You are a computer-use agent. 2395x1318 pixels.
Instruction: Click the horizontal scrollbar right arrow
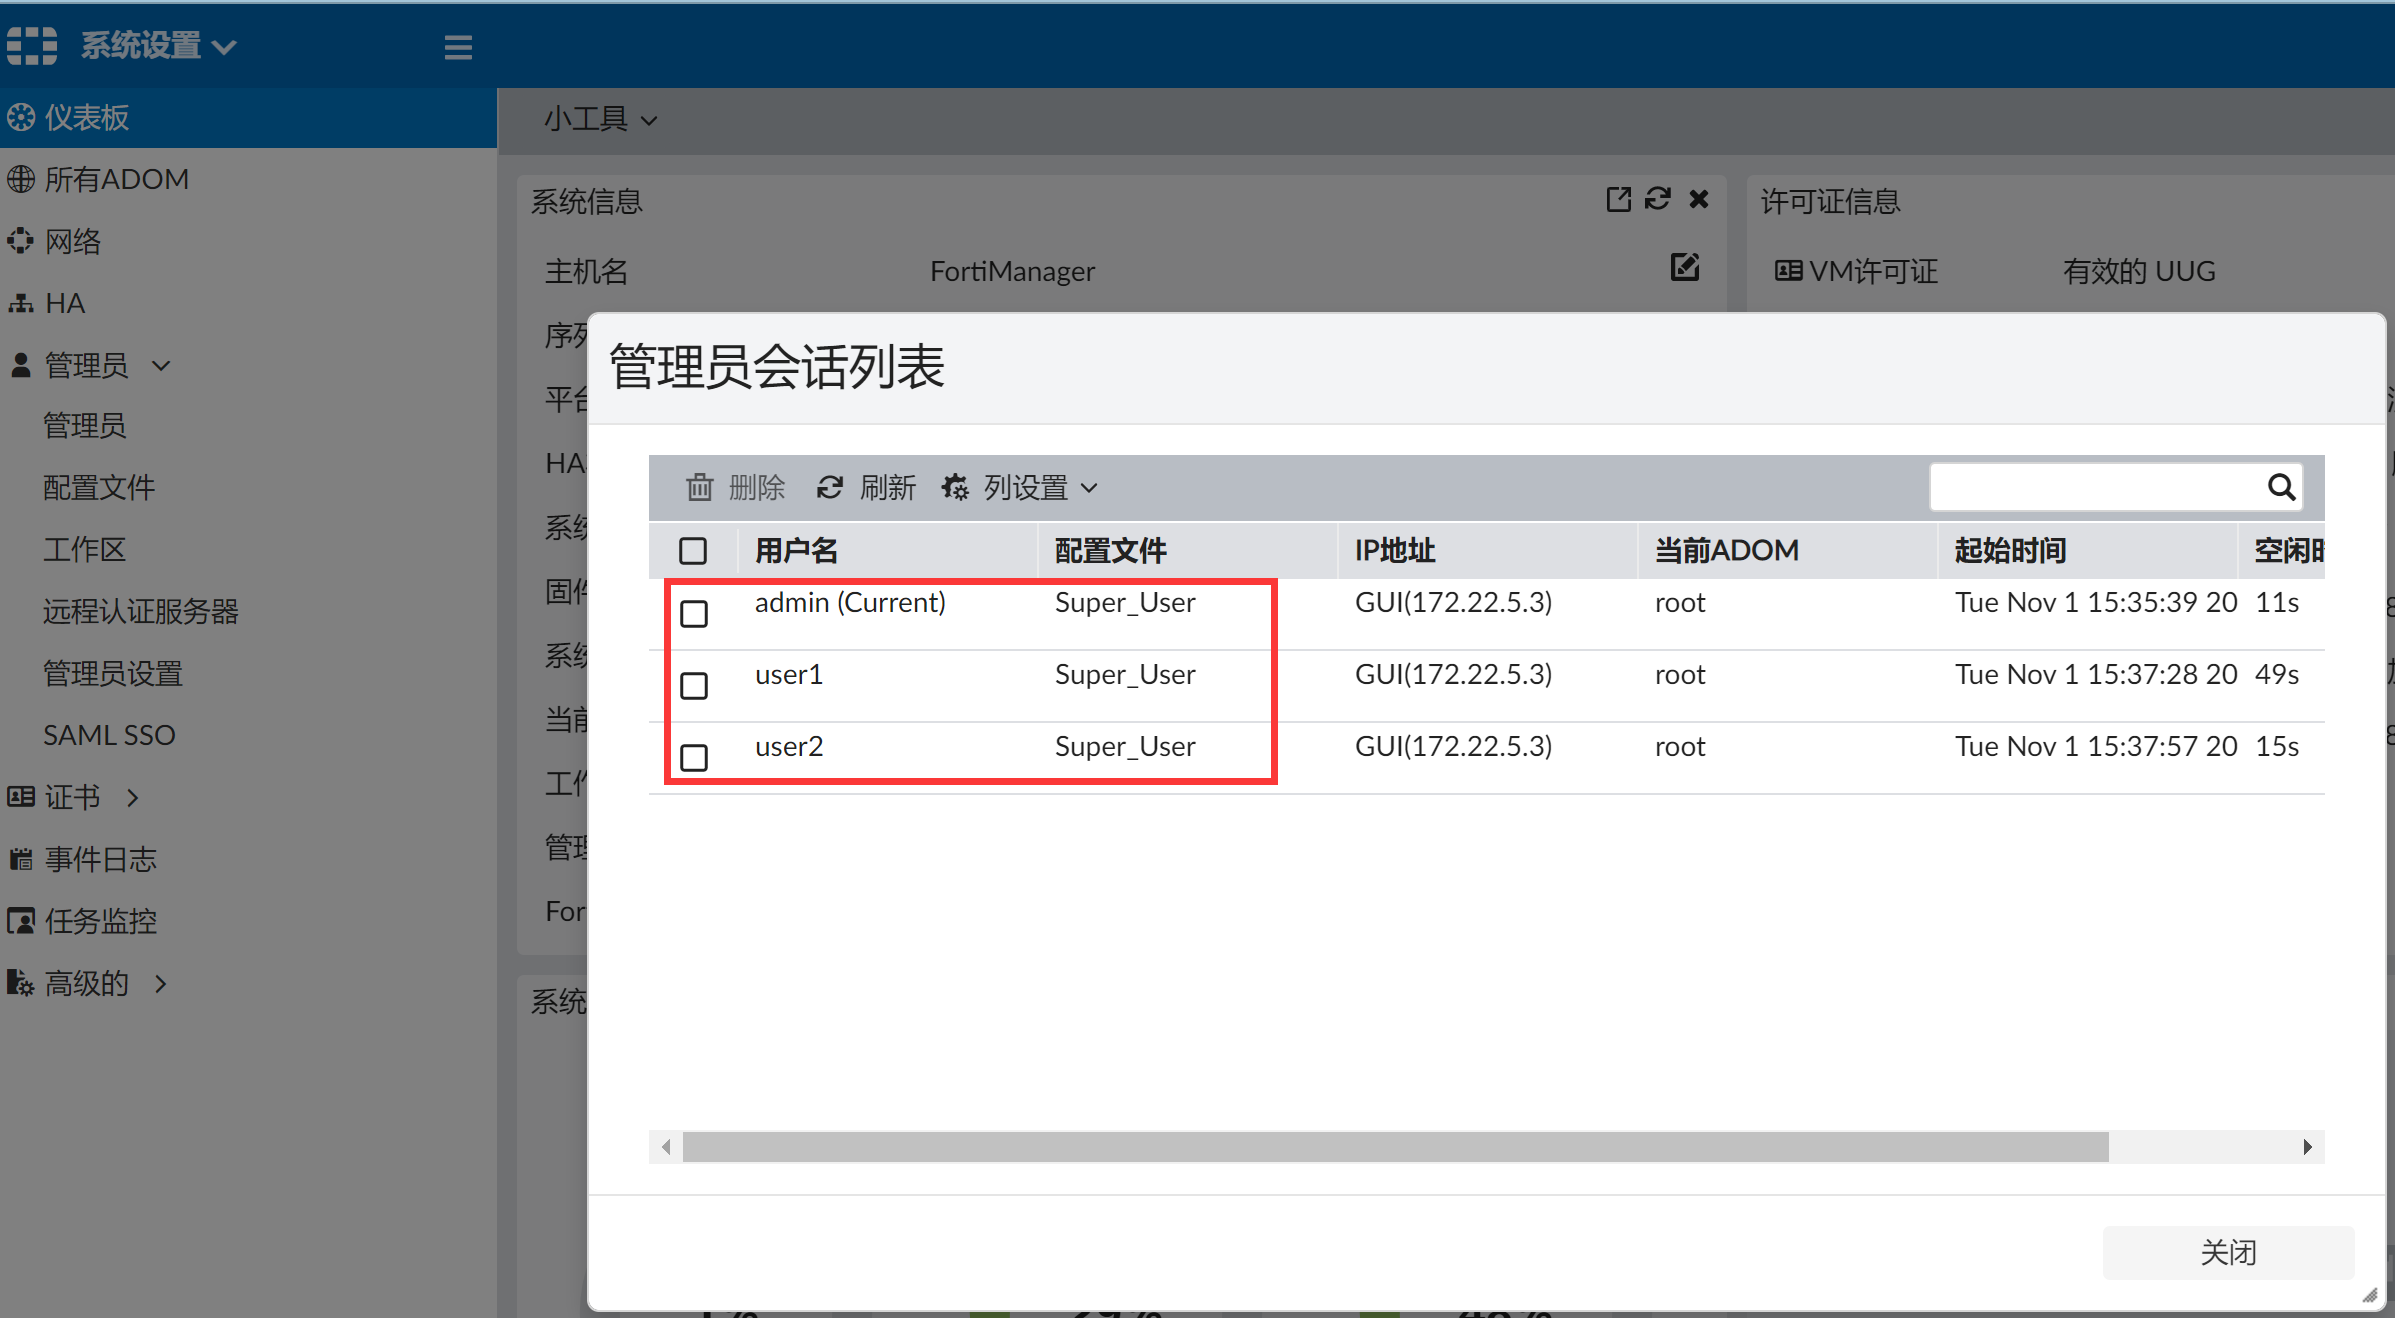pyautogui.click(x=2307, y=1147)
